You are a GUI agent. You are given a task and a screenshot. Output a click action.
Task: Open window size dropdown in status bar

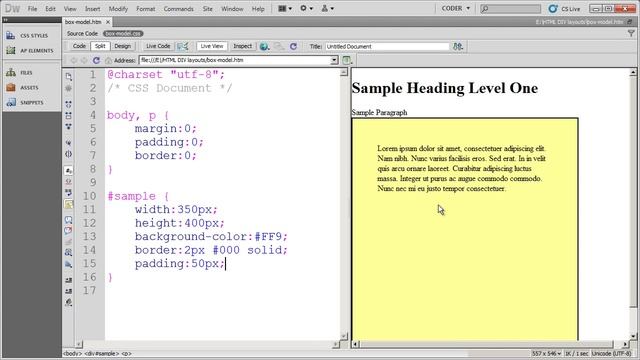click(547, 353)
